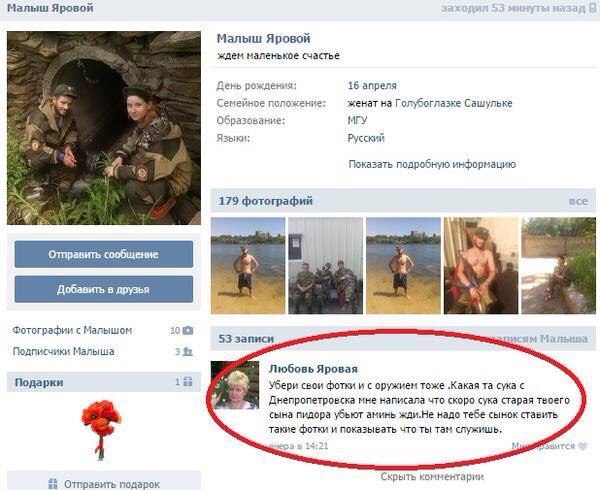
Task: Open the first beach photo thumbnail
Action: pos(248,266)
